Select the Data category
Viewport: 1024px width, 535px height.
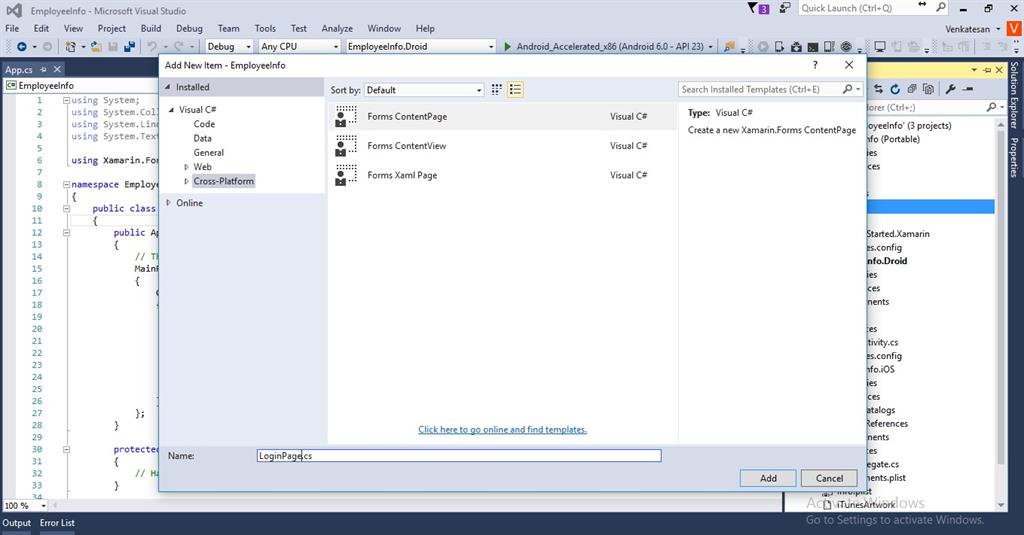(202, 138)
